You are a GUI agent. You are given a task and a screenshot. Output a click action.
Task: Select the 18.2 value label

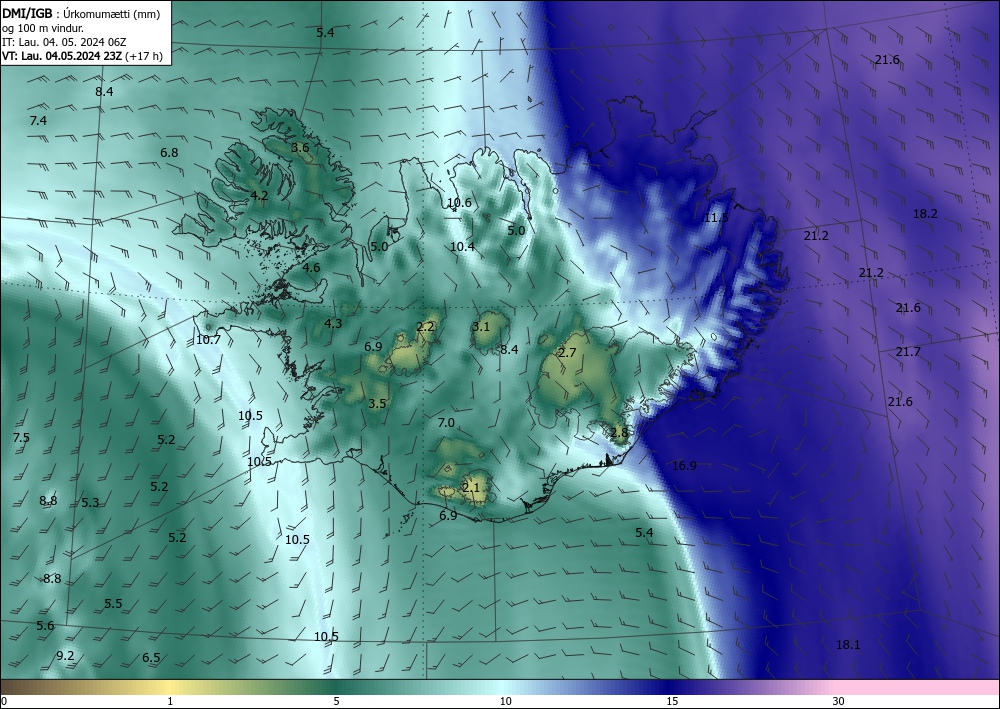click(925, 214)
